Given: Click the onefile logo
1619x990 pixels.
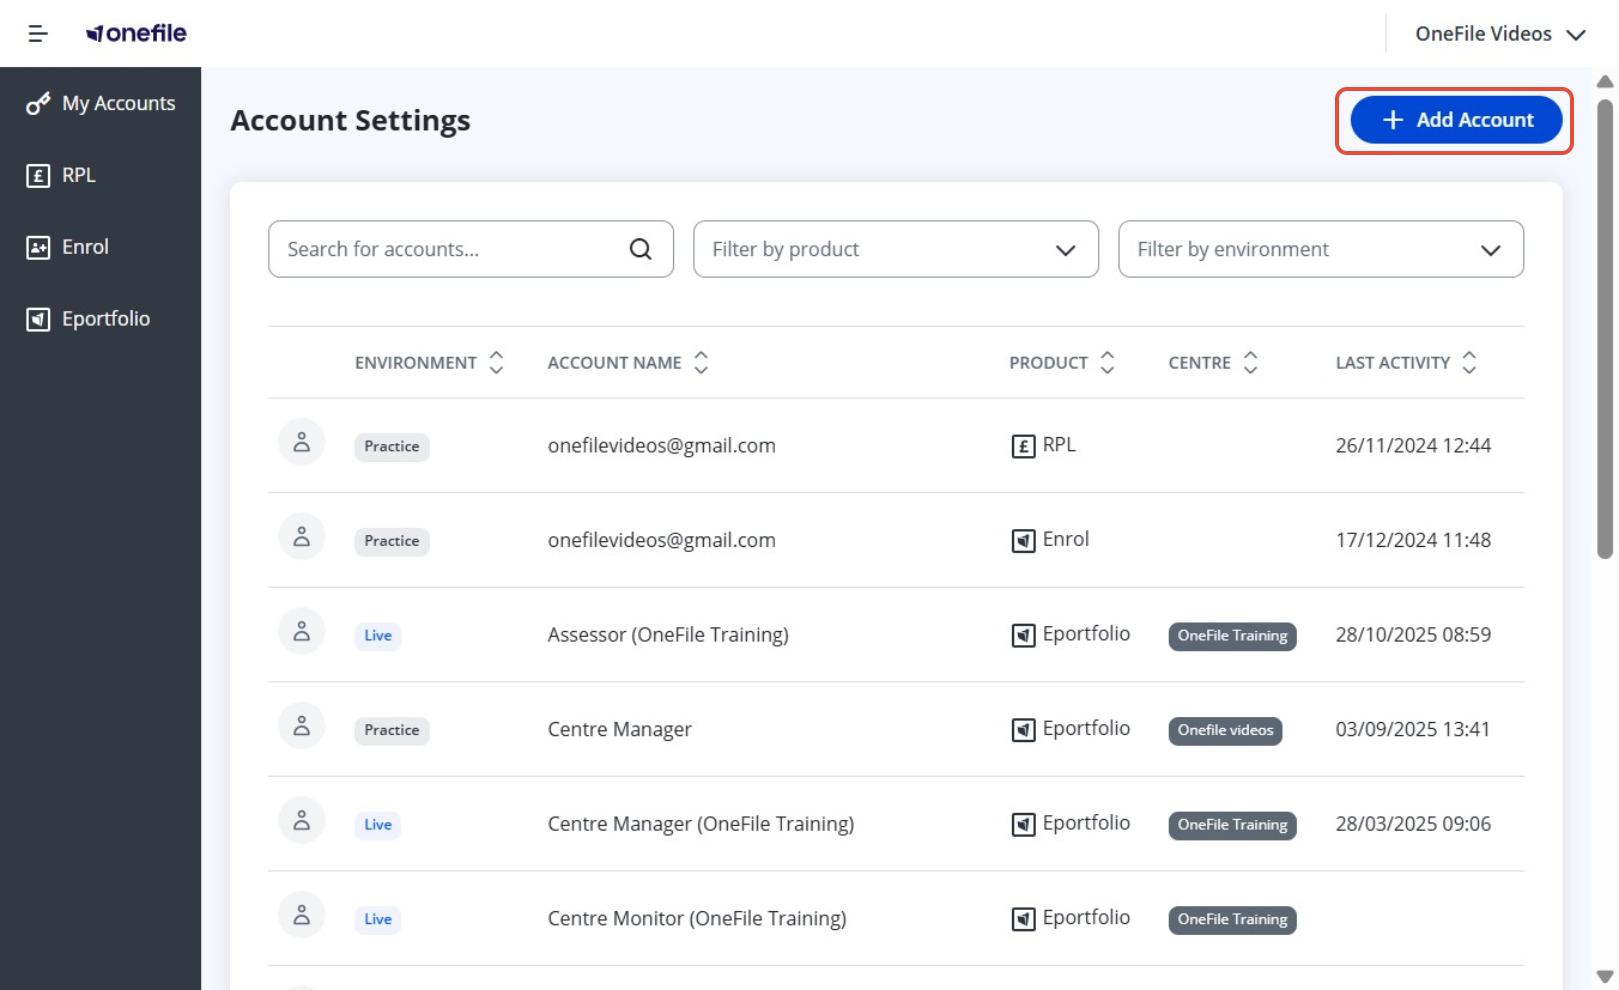Looking at the screenshot, I should [137, 33].
